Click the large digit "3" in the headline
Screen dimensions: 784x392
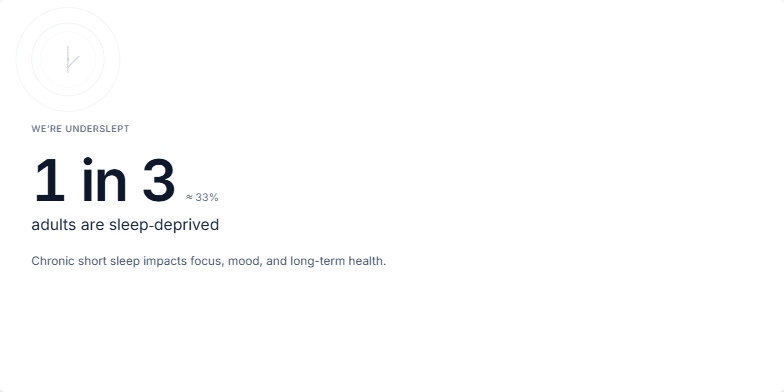point(159,180)
